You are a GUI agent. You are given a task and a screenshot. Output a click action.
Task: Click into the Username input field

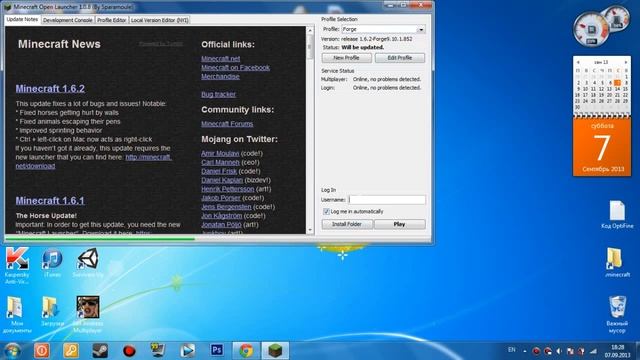[387, 200]
